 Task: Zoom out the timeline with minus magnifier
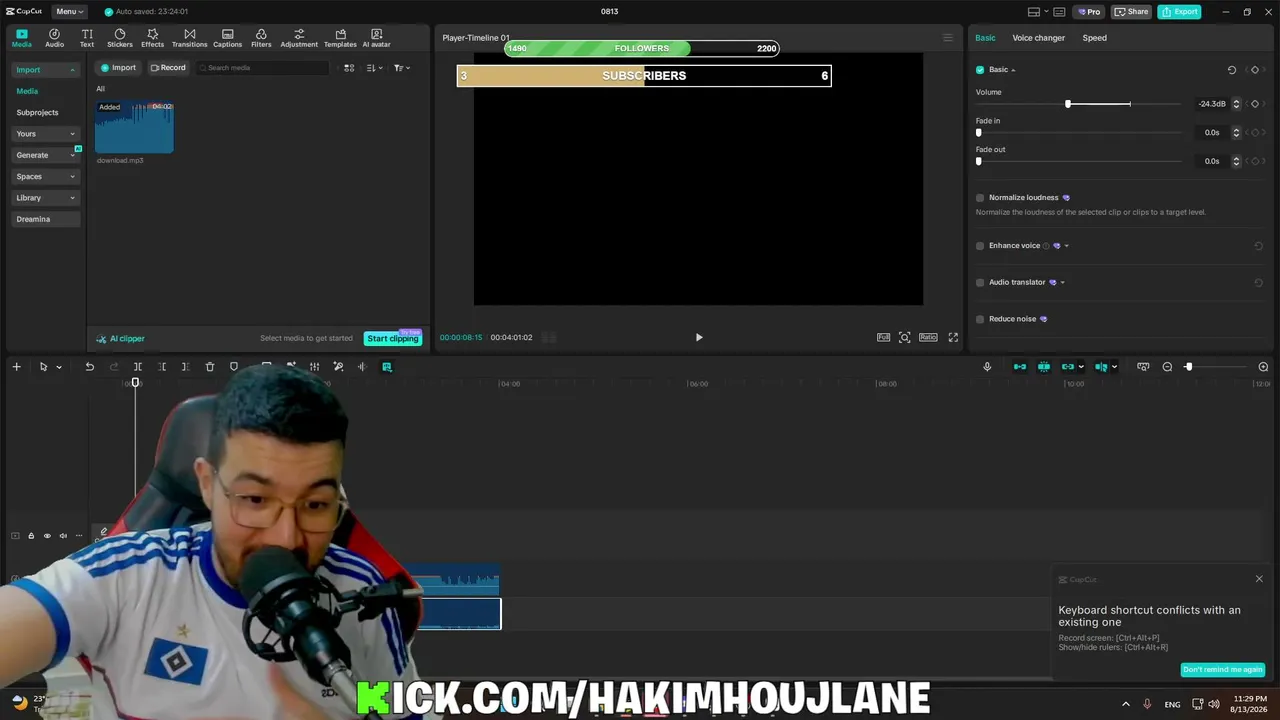pos(1167,367)
